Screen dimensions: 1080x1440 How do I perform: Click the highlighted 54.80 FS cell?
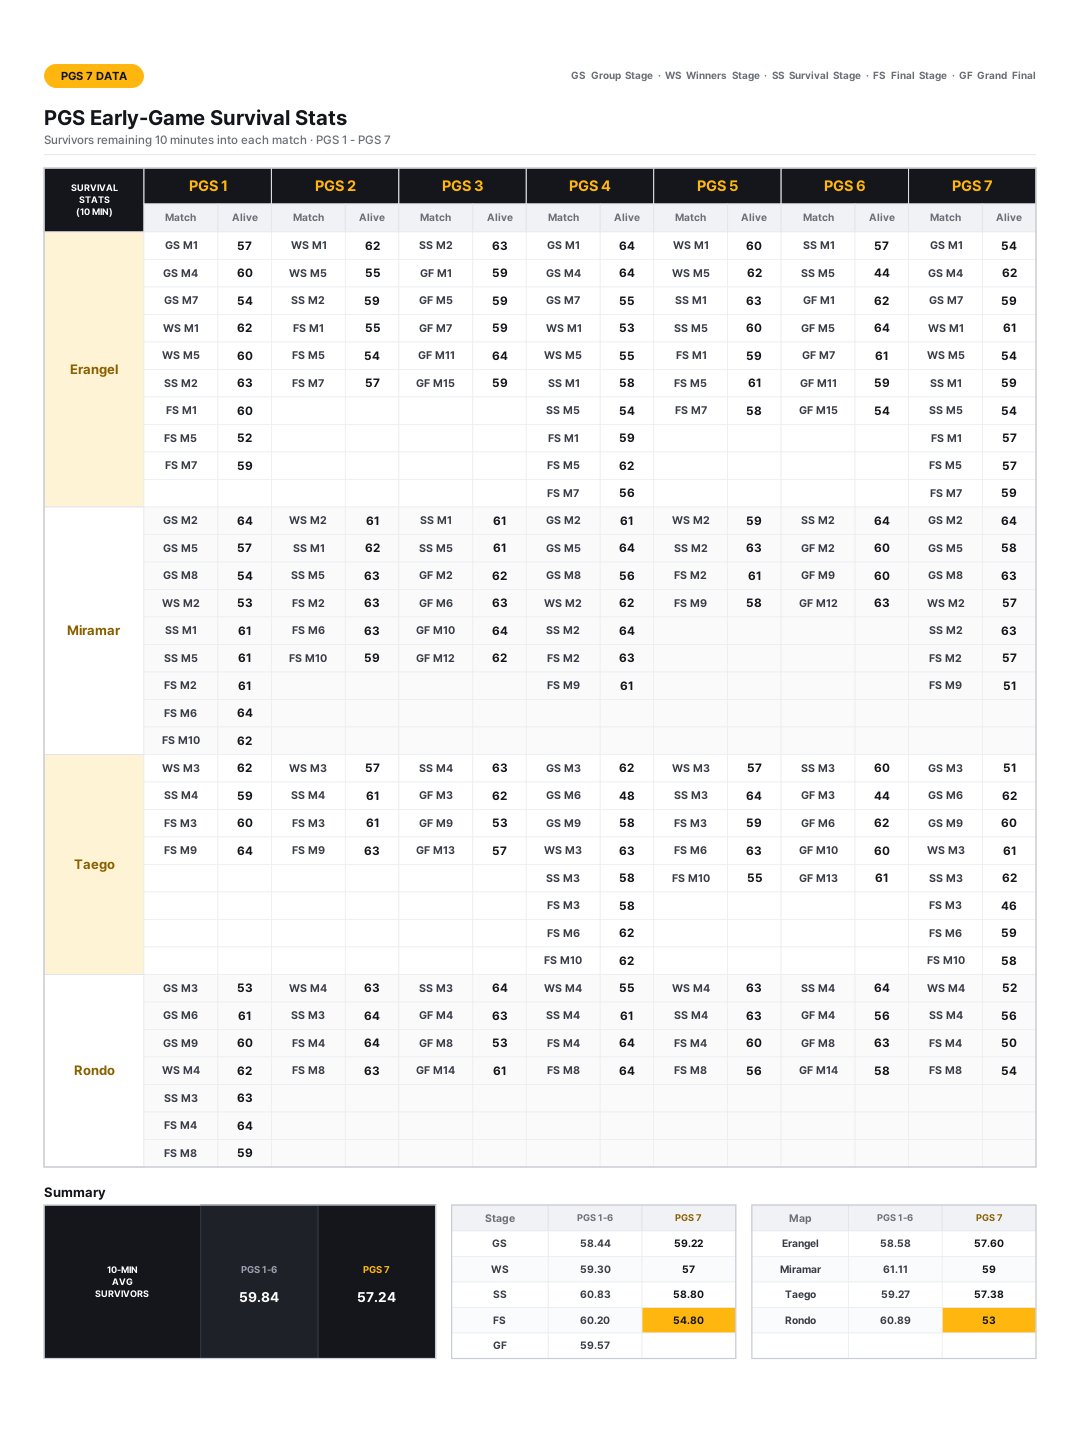tap(688, 1320)
